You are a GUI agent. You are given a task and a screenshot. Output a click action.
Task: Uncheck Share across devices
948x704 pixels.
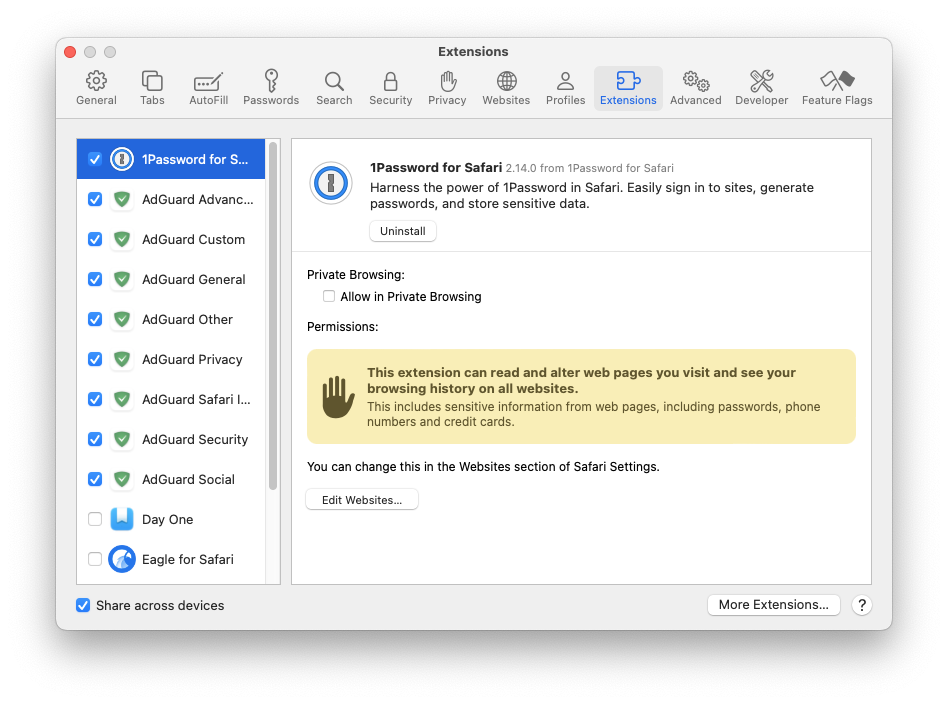pos(84,605)
